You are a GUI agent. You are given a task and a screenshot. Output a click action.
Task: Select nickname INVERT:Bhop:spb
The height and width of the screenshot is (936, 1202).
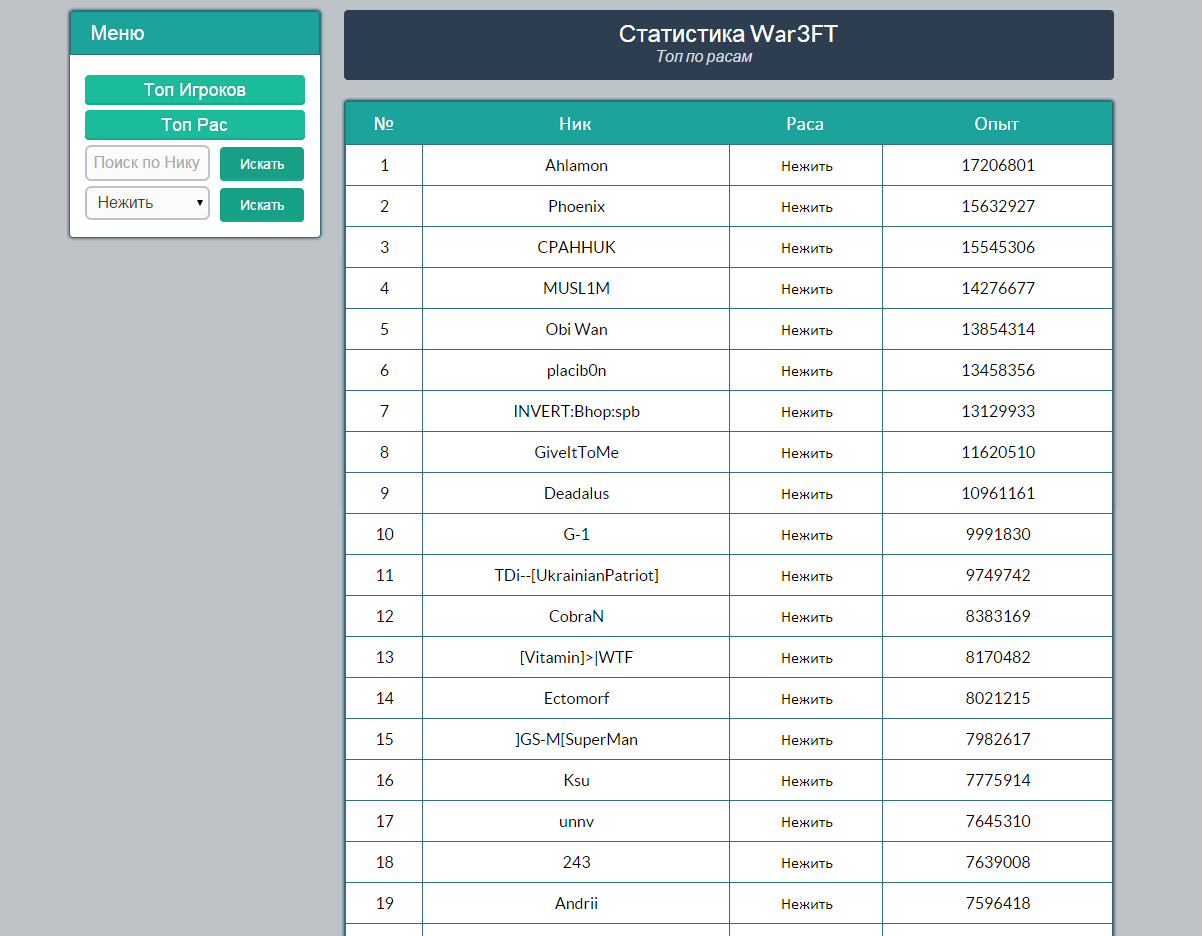tap(576, 412)
